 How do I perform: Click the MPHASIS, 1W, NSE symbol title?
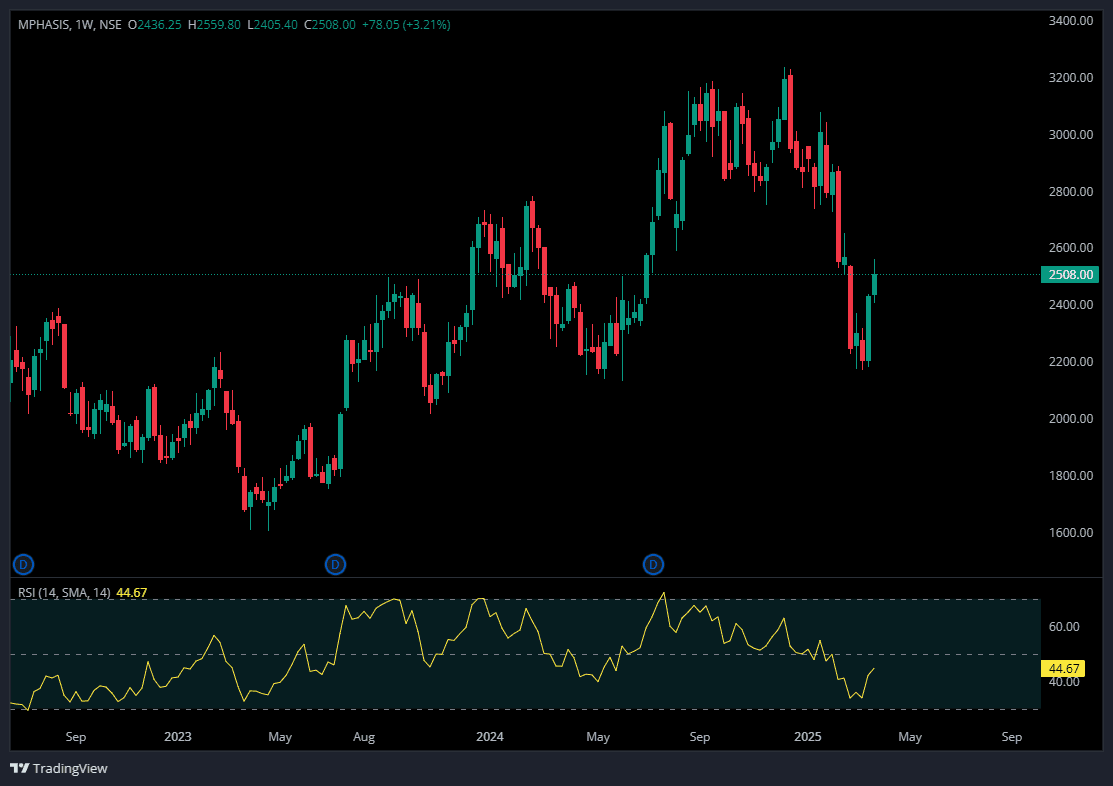[70, 25]
